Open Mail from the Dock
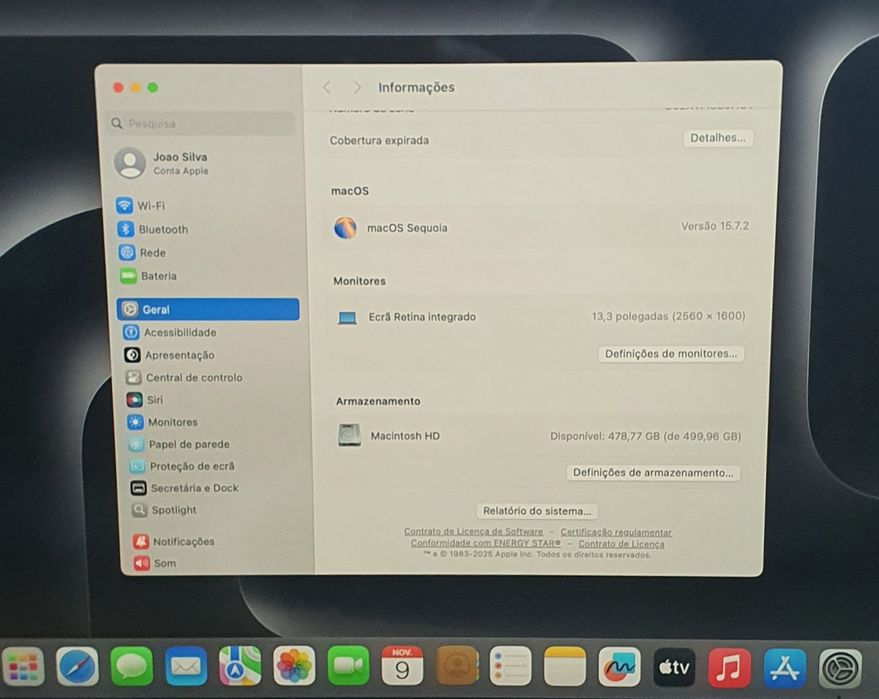This screenshot has width=879, height=699. 186,666
